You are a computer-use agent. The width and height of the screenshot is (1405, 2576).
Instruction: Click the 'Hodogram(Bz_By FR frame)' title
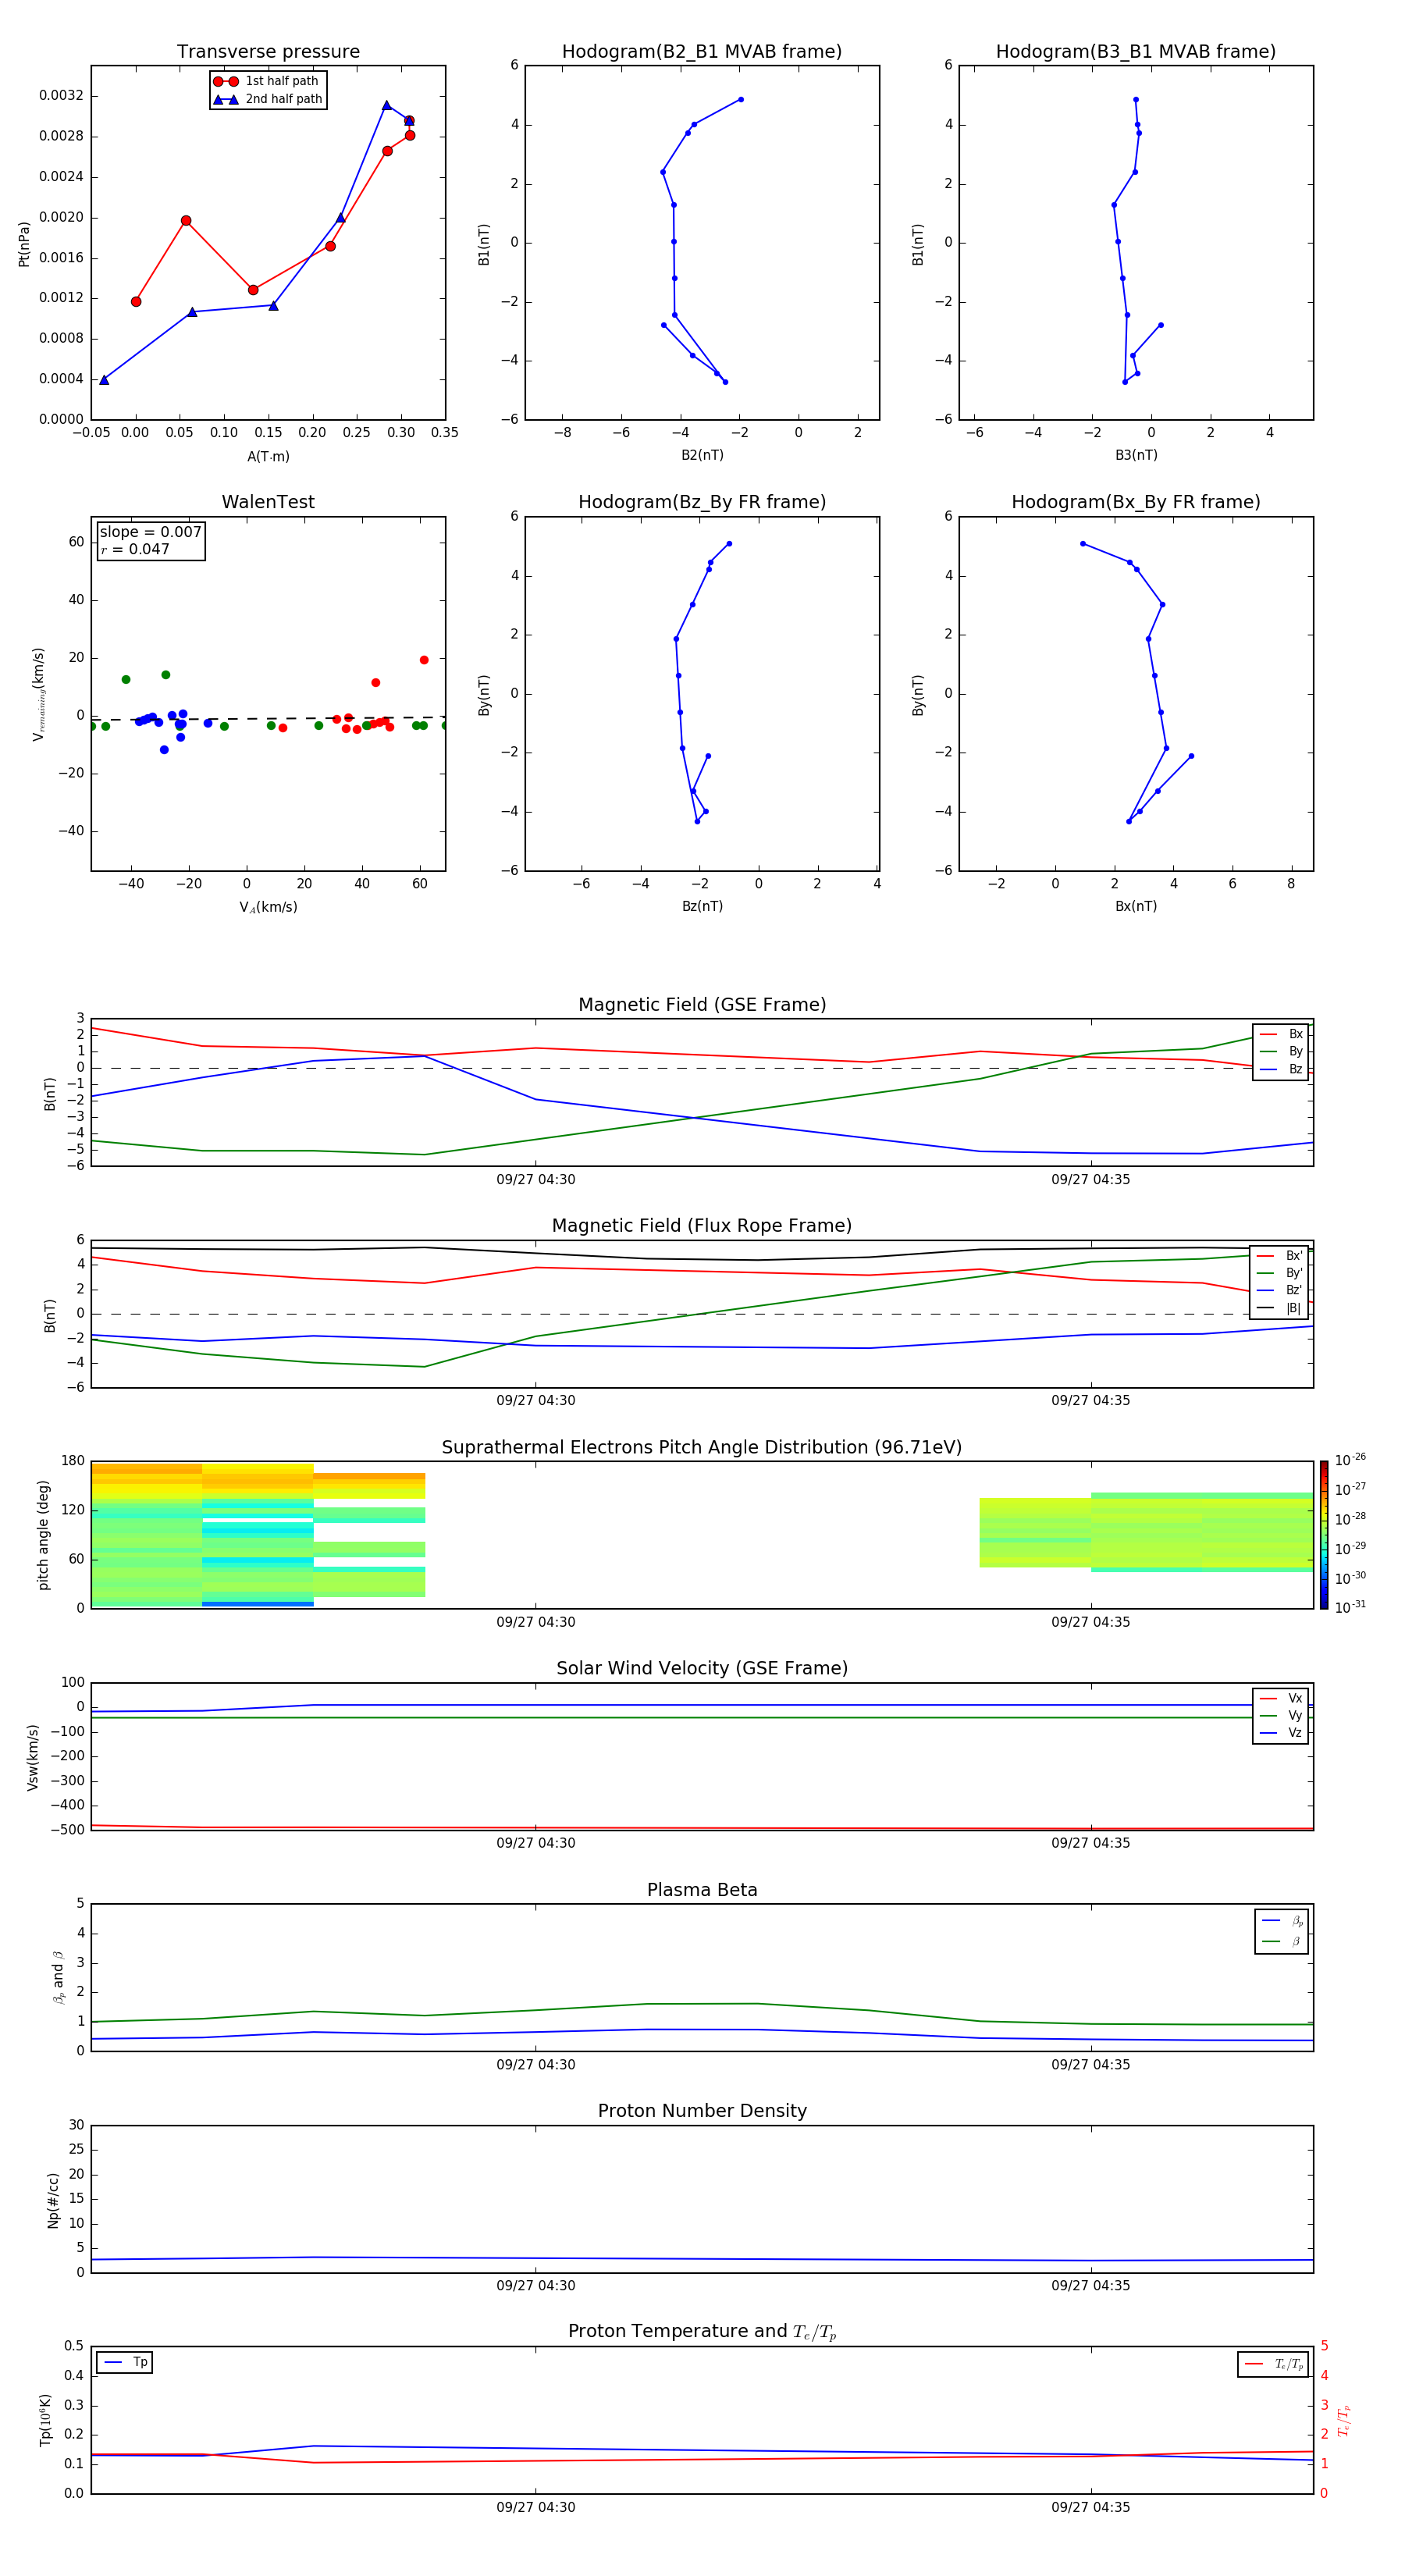[702, 502]
